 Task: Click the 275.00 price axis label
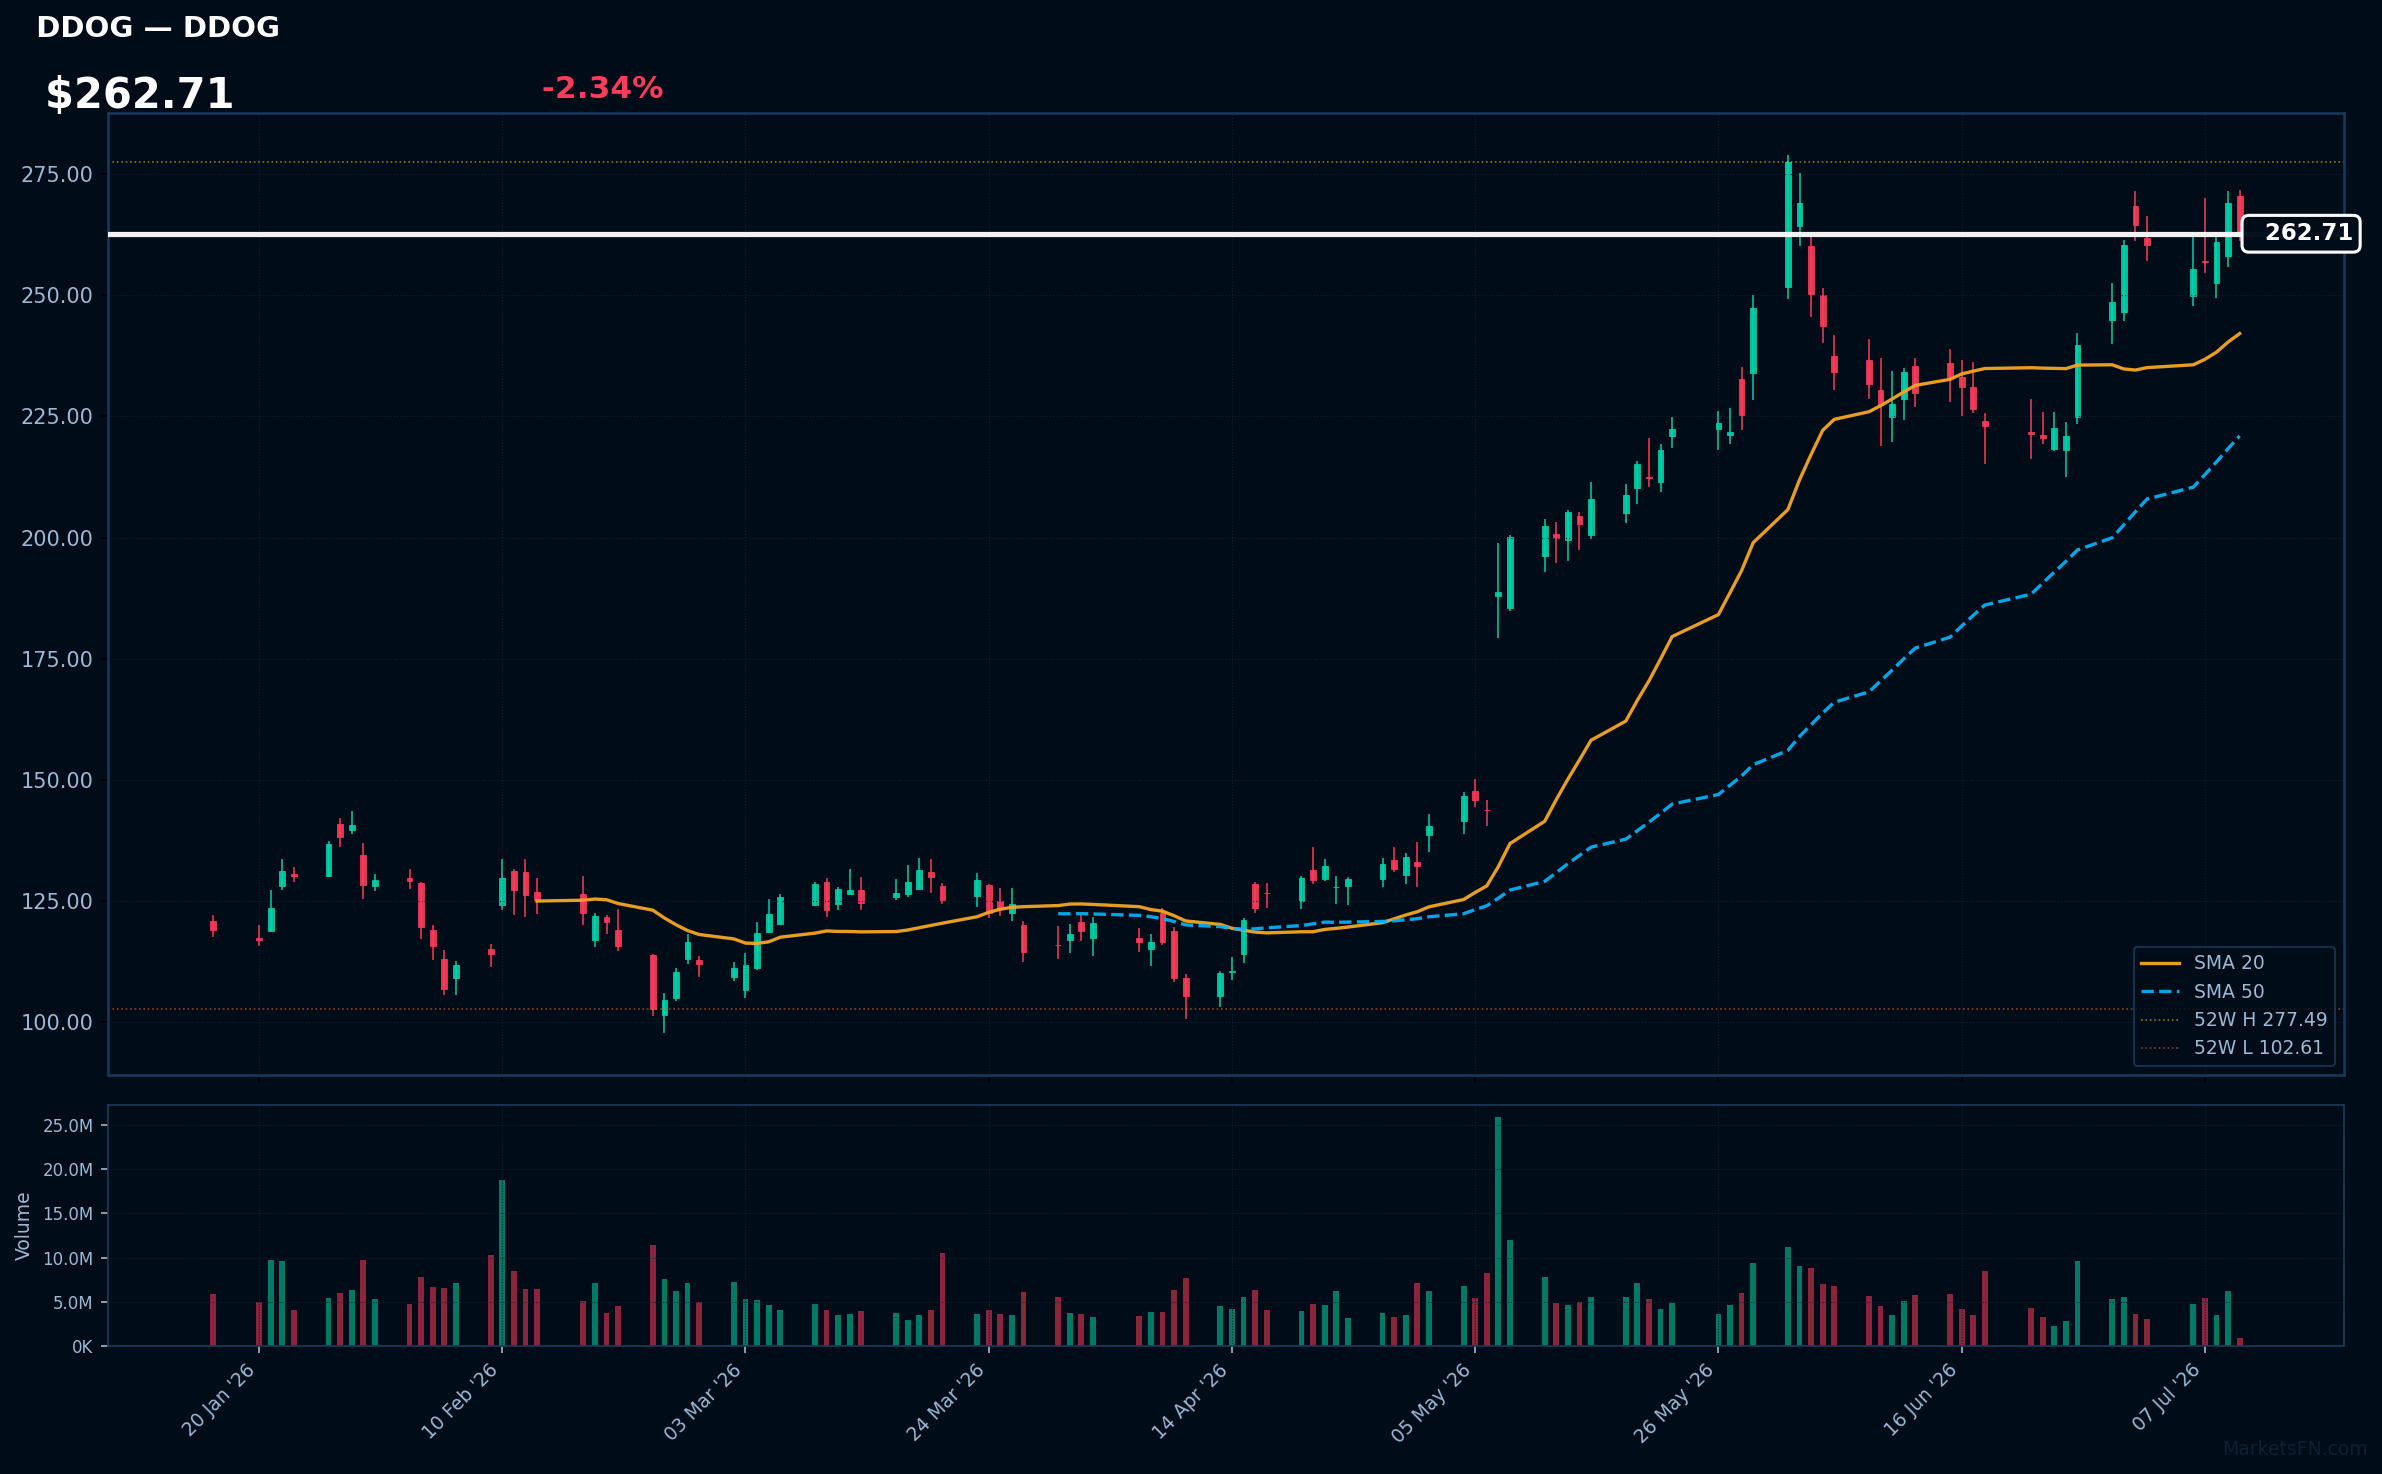[57, 174]
